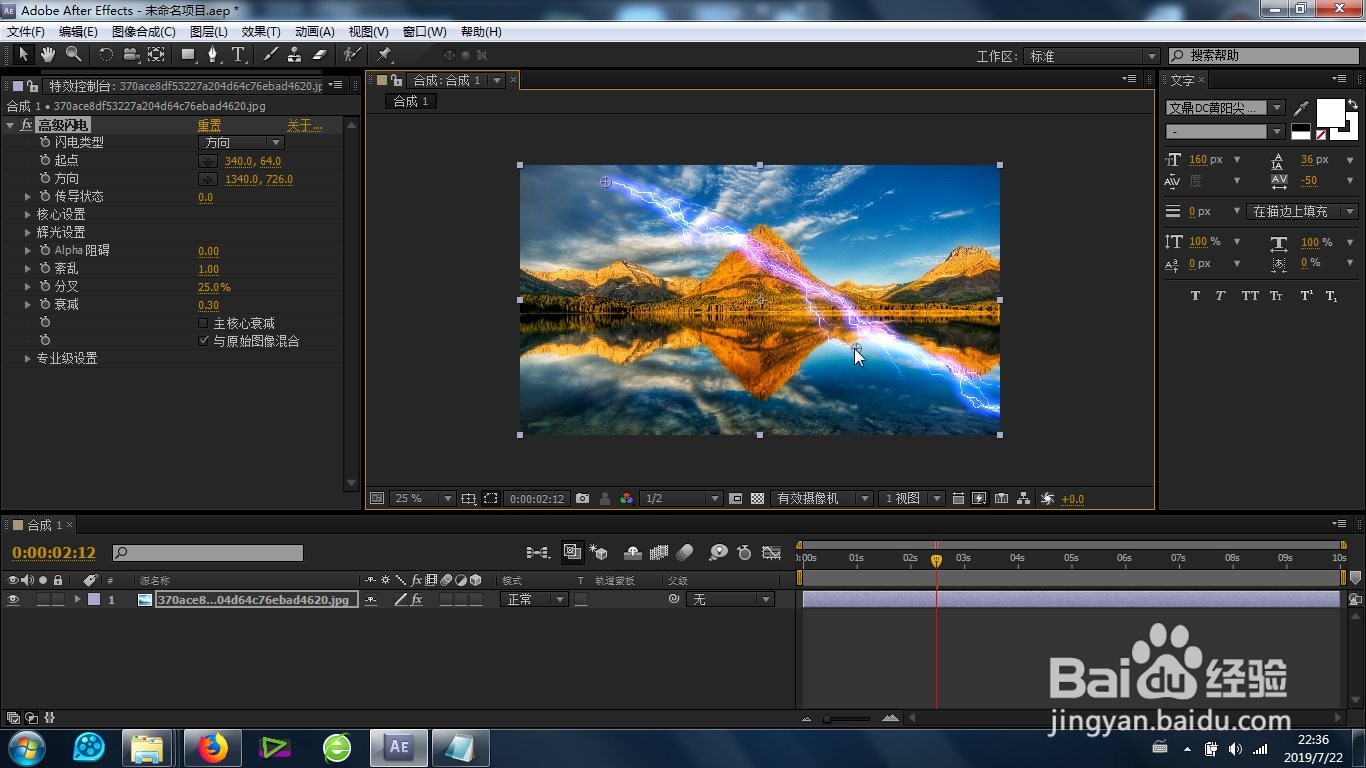Click the 关于... link
Viewport: 1366px width, 768px height.
[305, 125]
